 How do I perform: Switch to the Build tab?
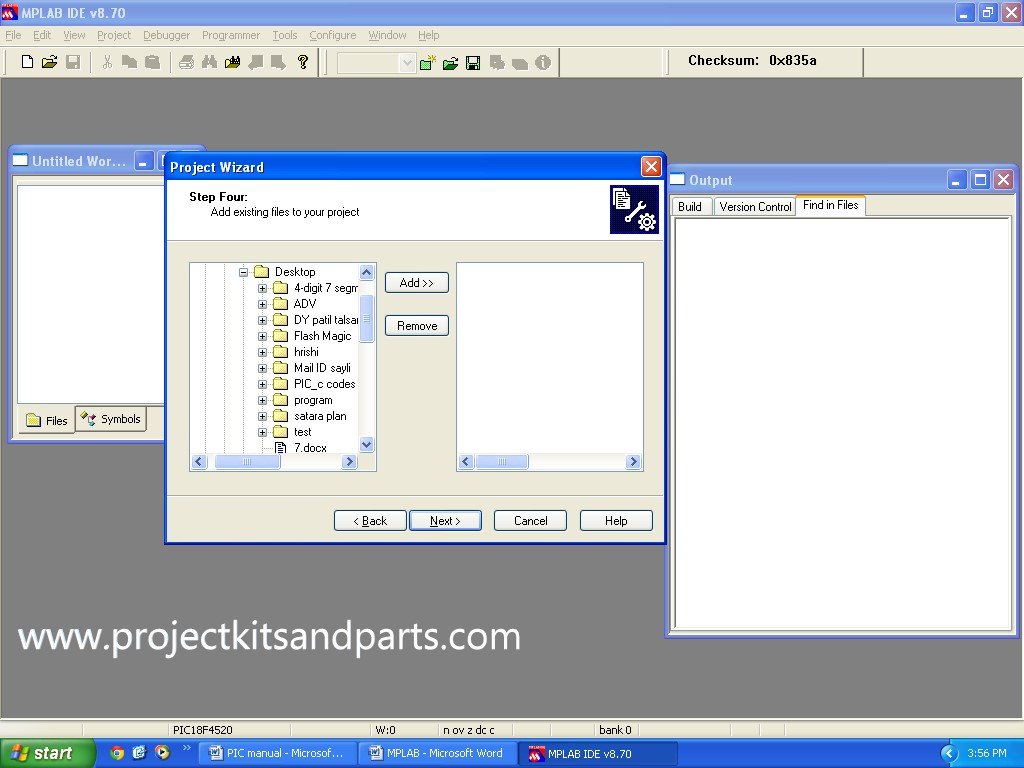point(690,206)
